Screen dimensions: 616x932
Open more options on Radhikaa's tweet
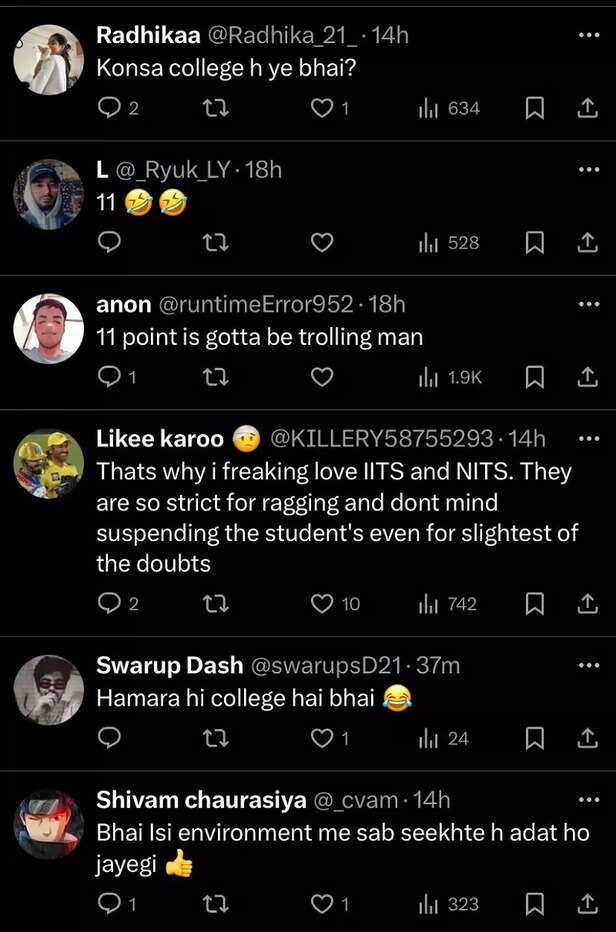point(588,34)
